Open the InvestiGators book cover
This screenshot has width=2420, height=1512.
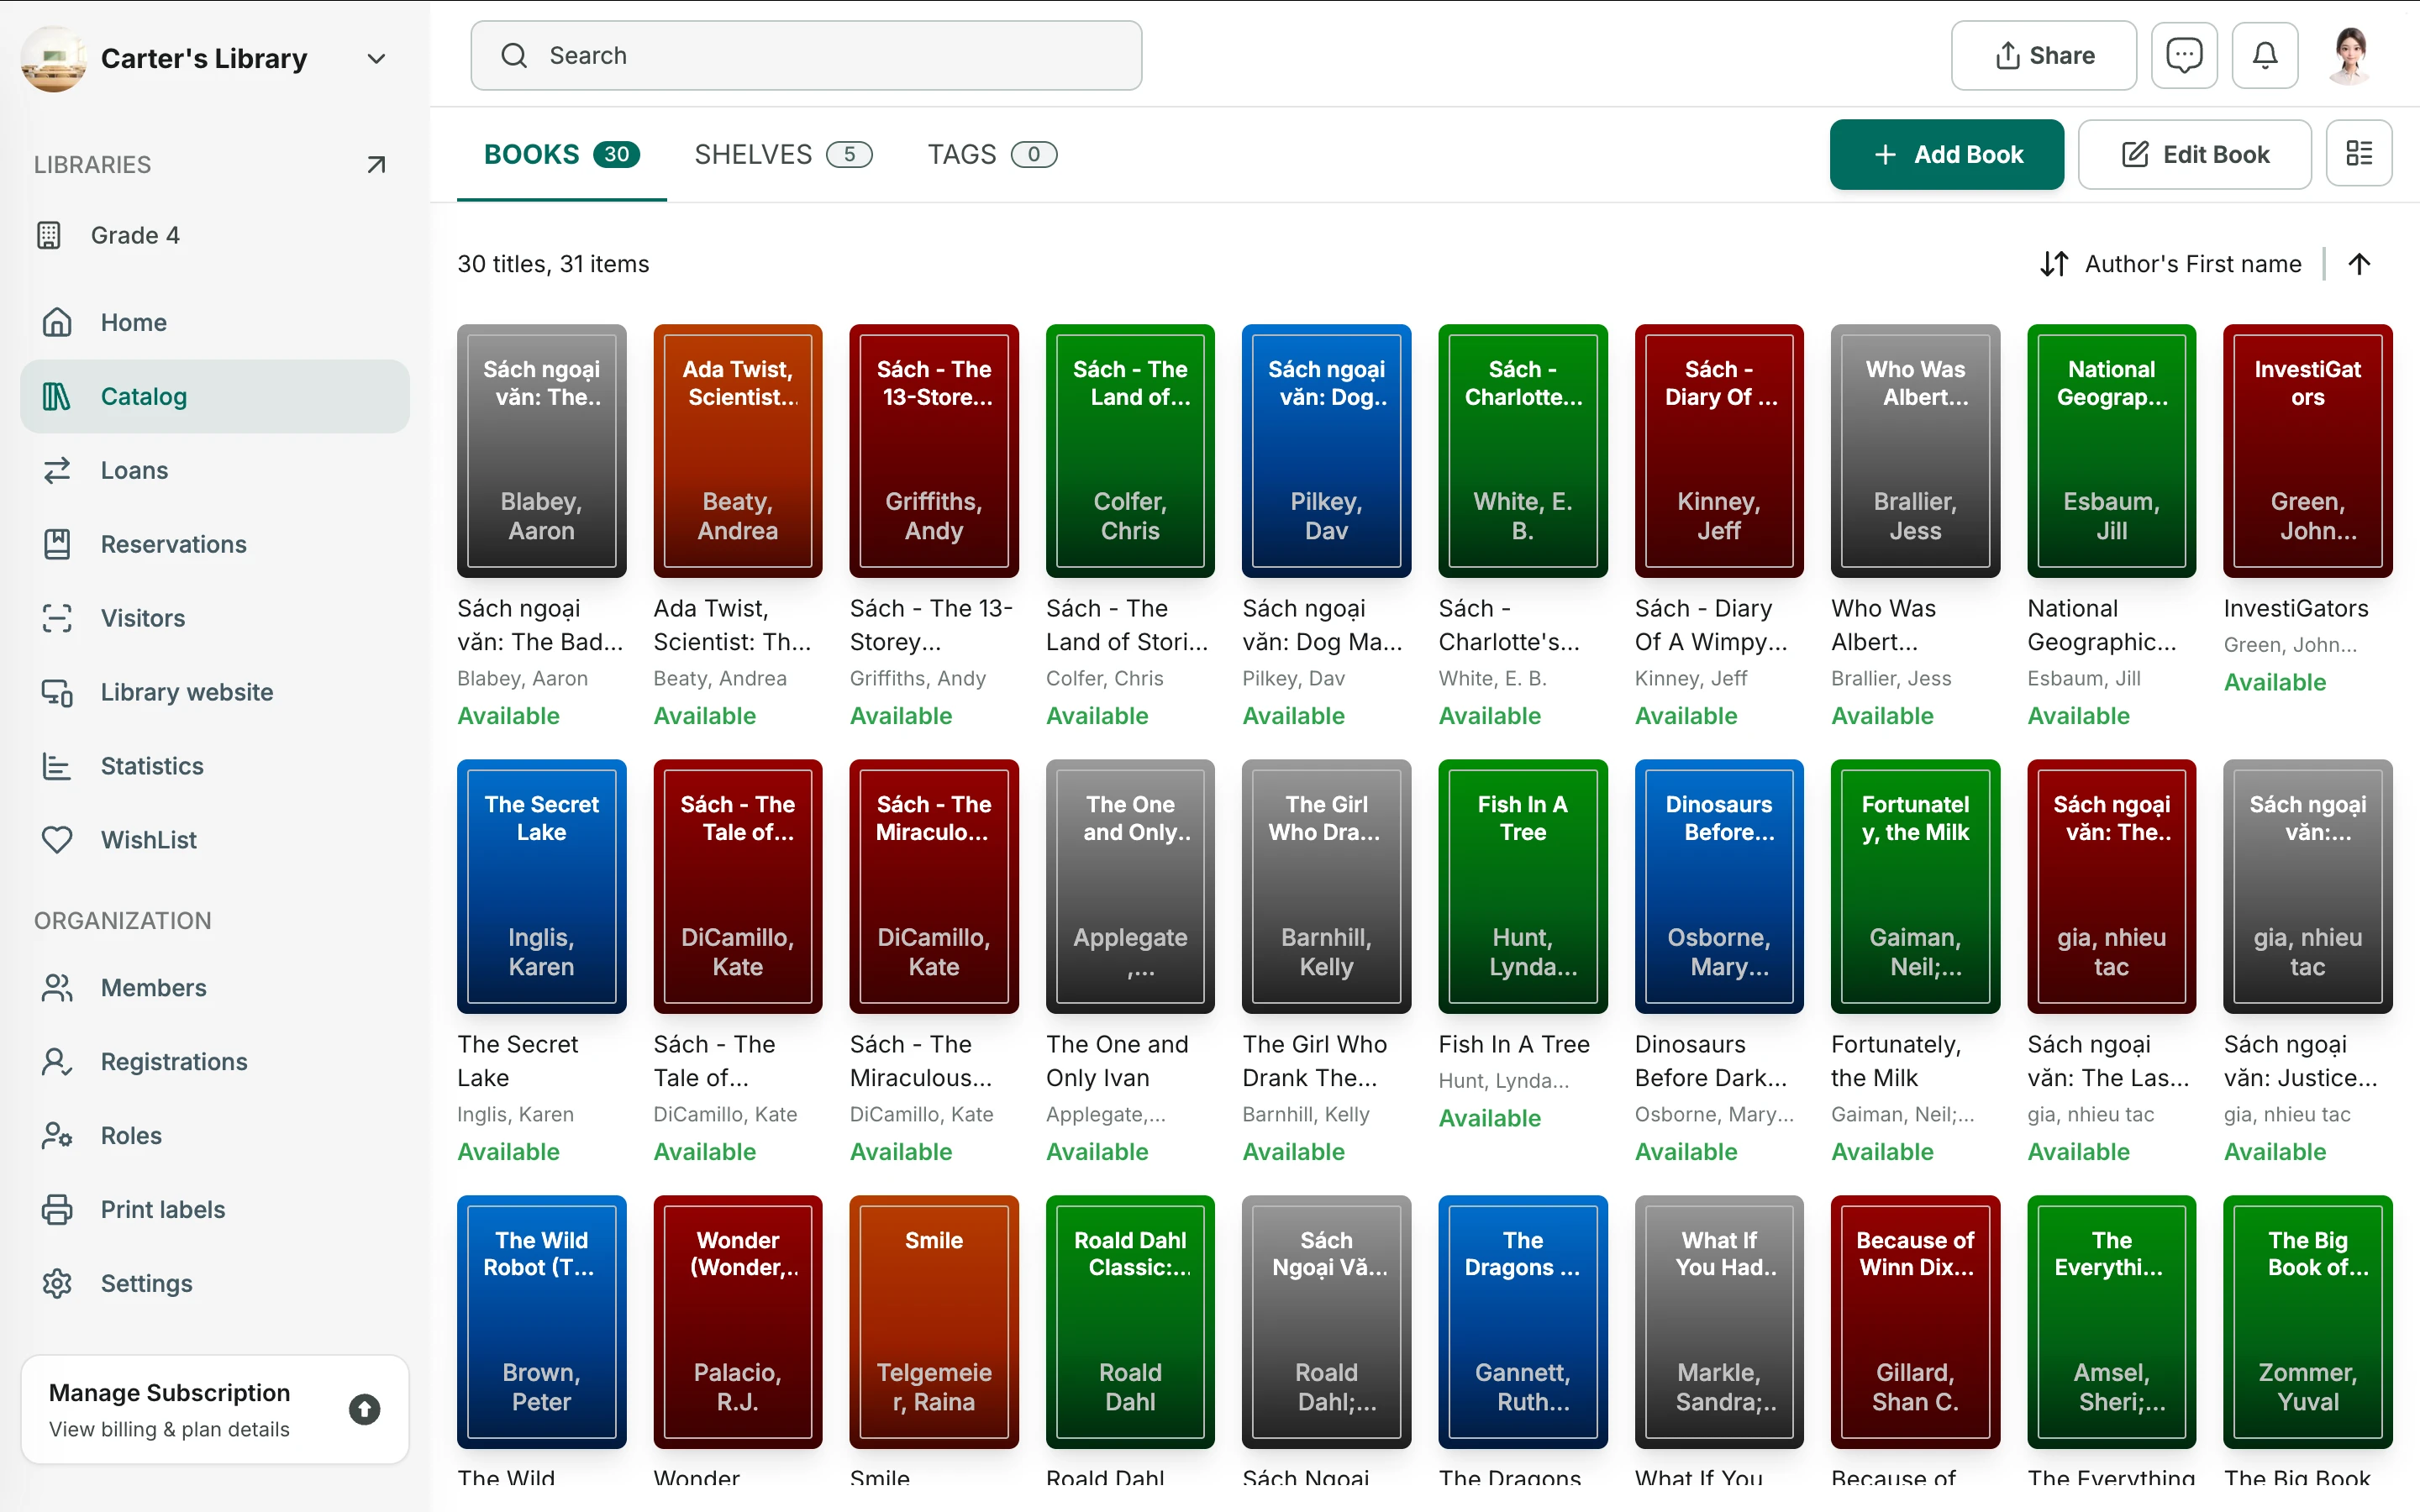click(2307, 450)
